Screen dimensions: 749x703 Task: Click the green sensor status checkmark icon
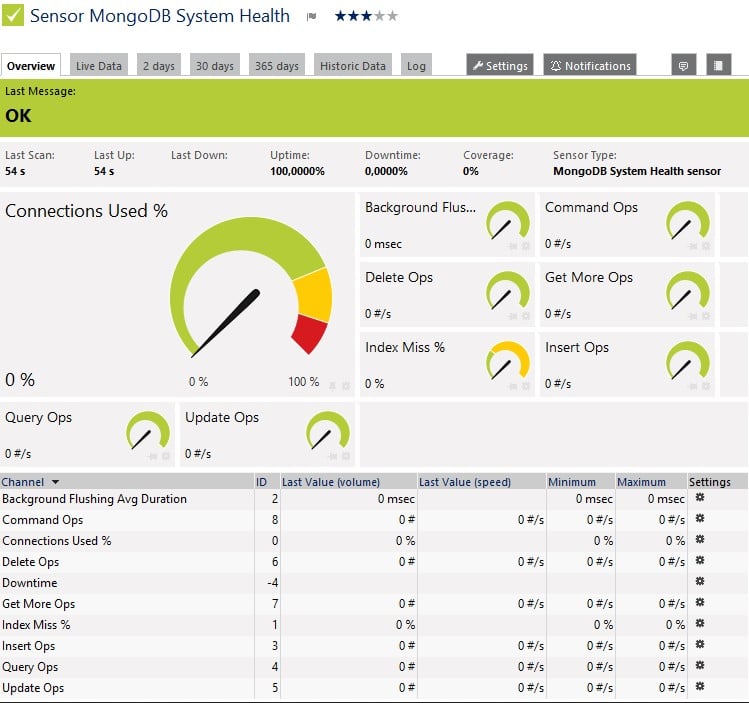14,16
